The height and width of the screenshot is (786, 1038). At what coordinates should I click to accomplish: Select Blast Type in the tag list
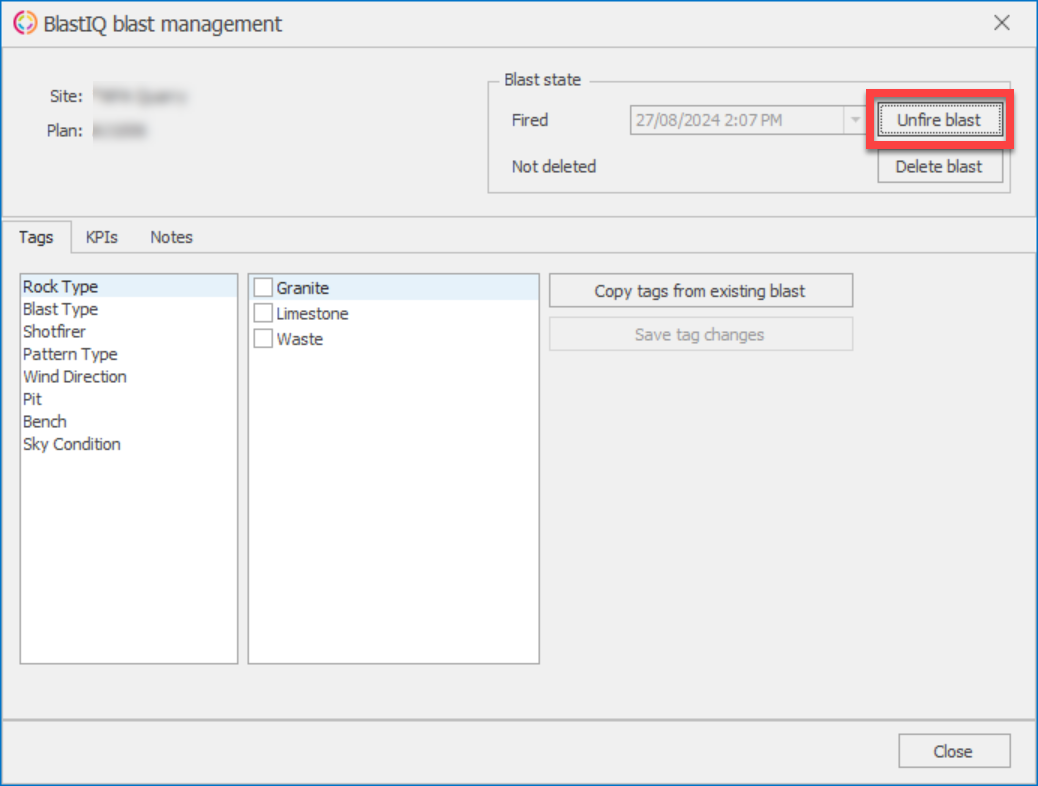click(129, 309)
